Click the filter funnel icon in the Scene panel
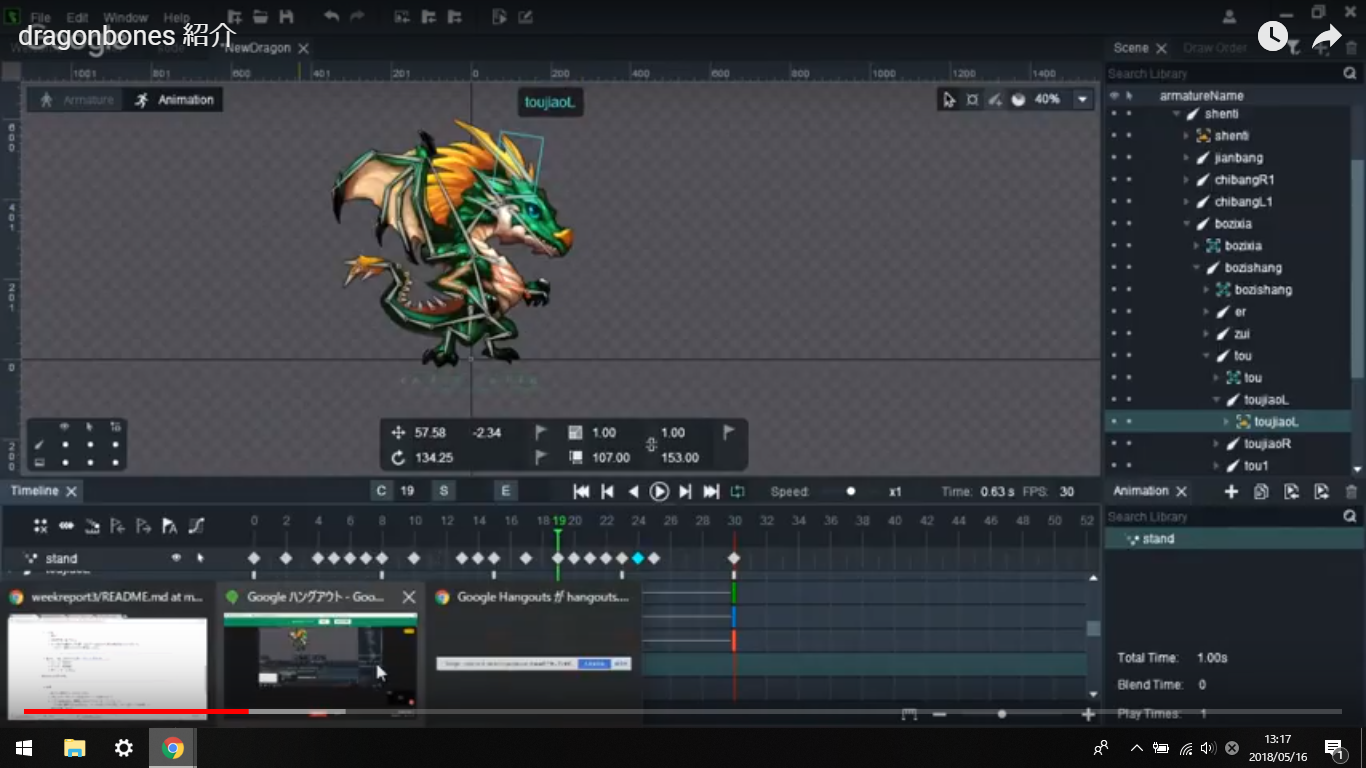This screenshot has height=768, width=1366. click(1294, 47)
